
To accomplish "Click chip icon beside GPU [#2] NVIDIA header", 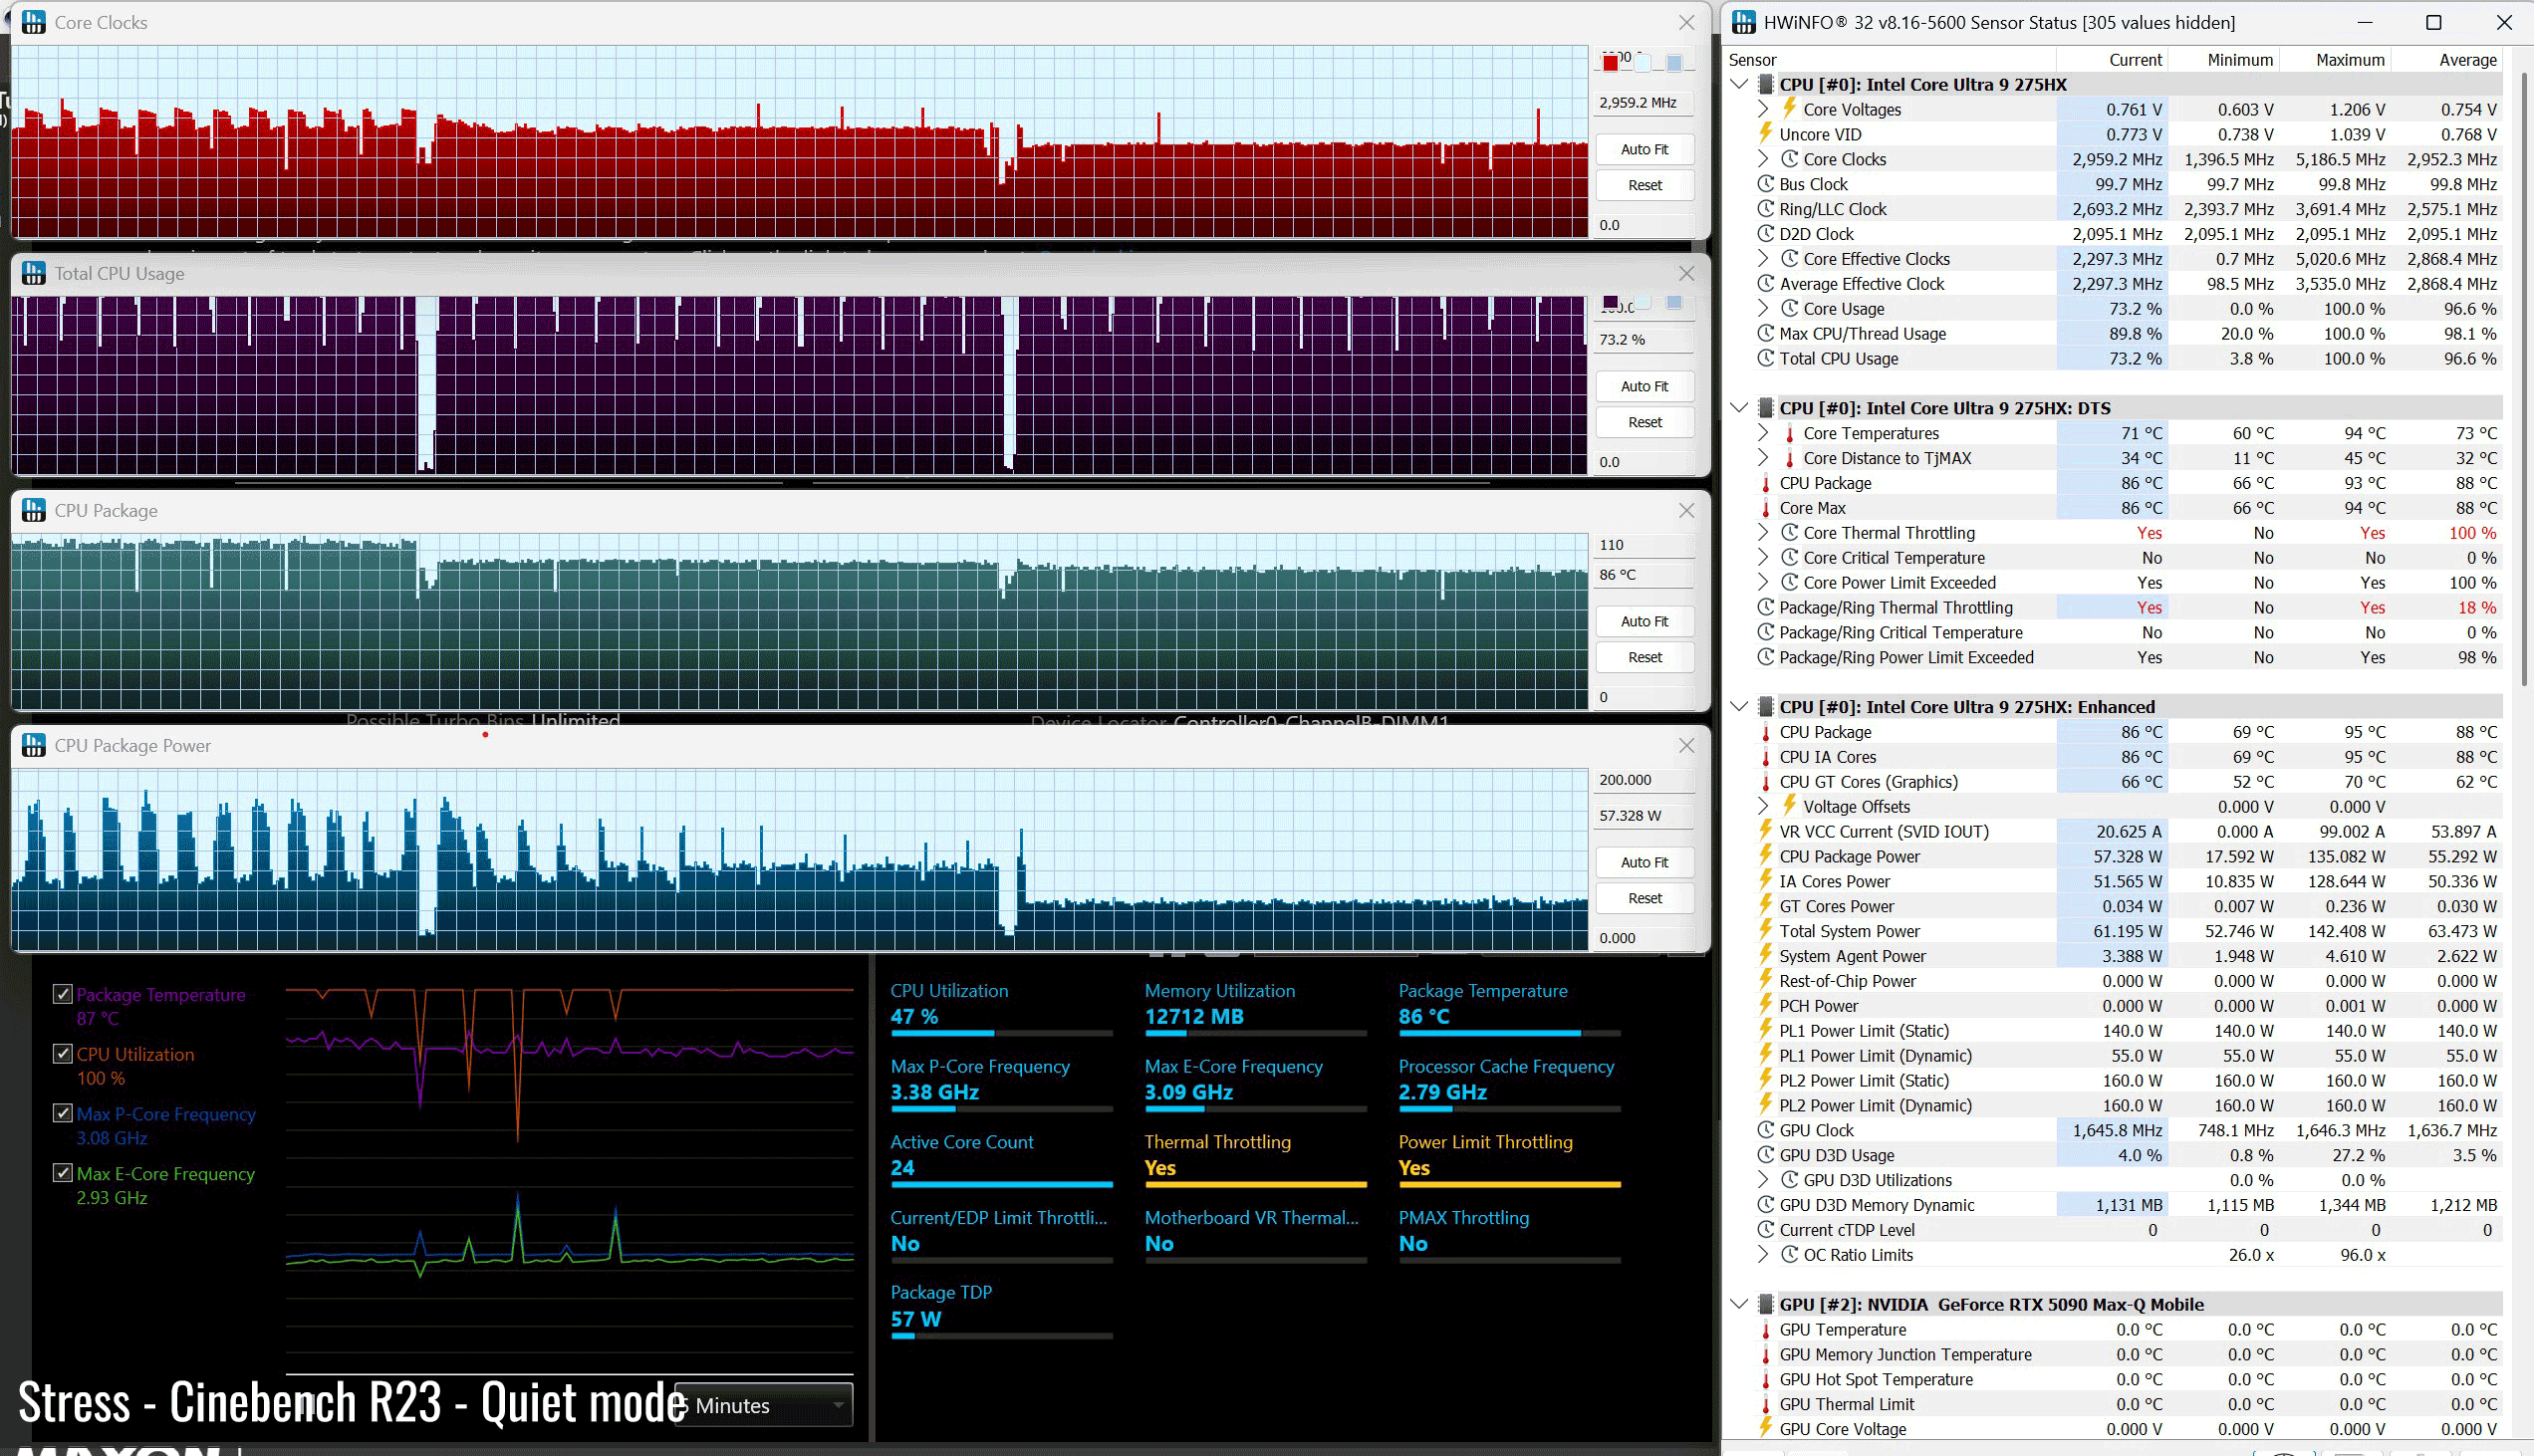I will 1766,1304.
